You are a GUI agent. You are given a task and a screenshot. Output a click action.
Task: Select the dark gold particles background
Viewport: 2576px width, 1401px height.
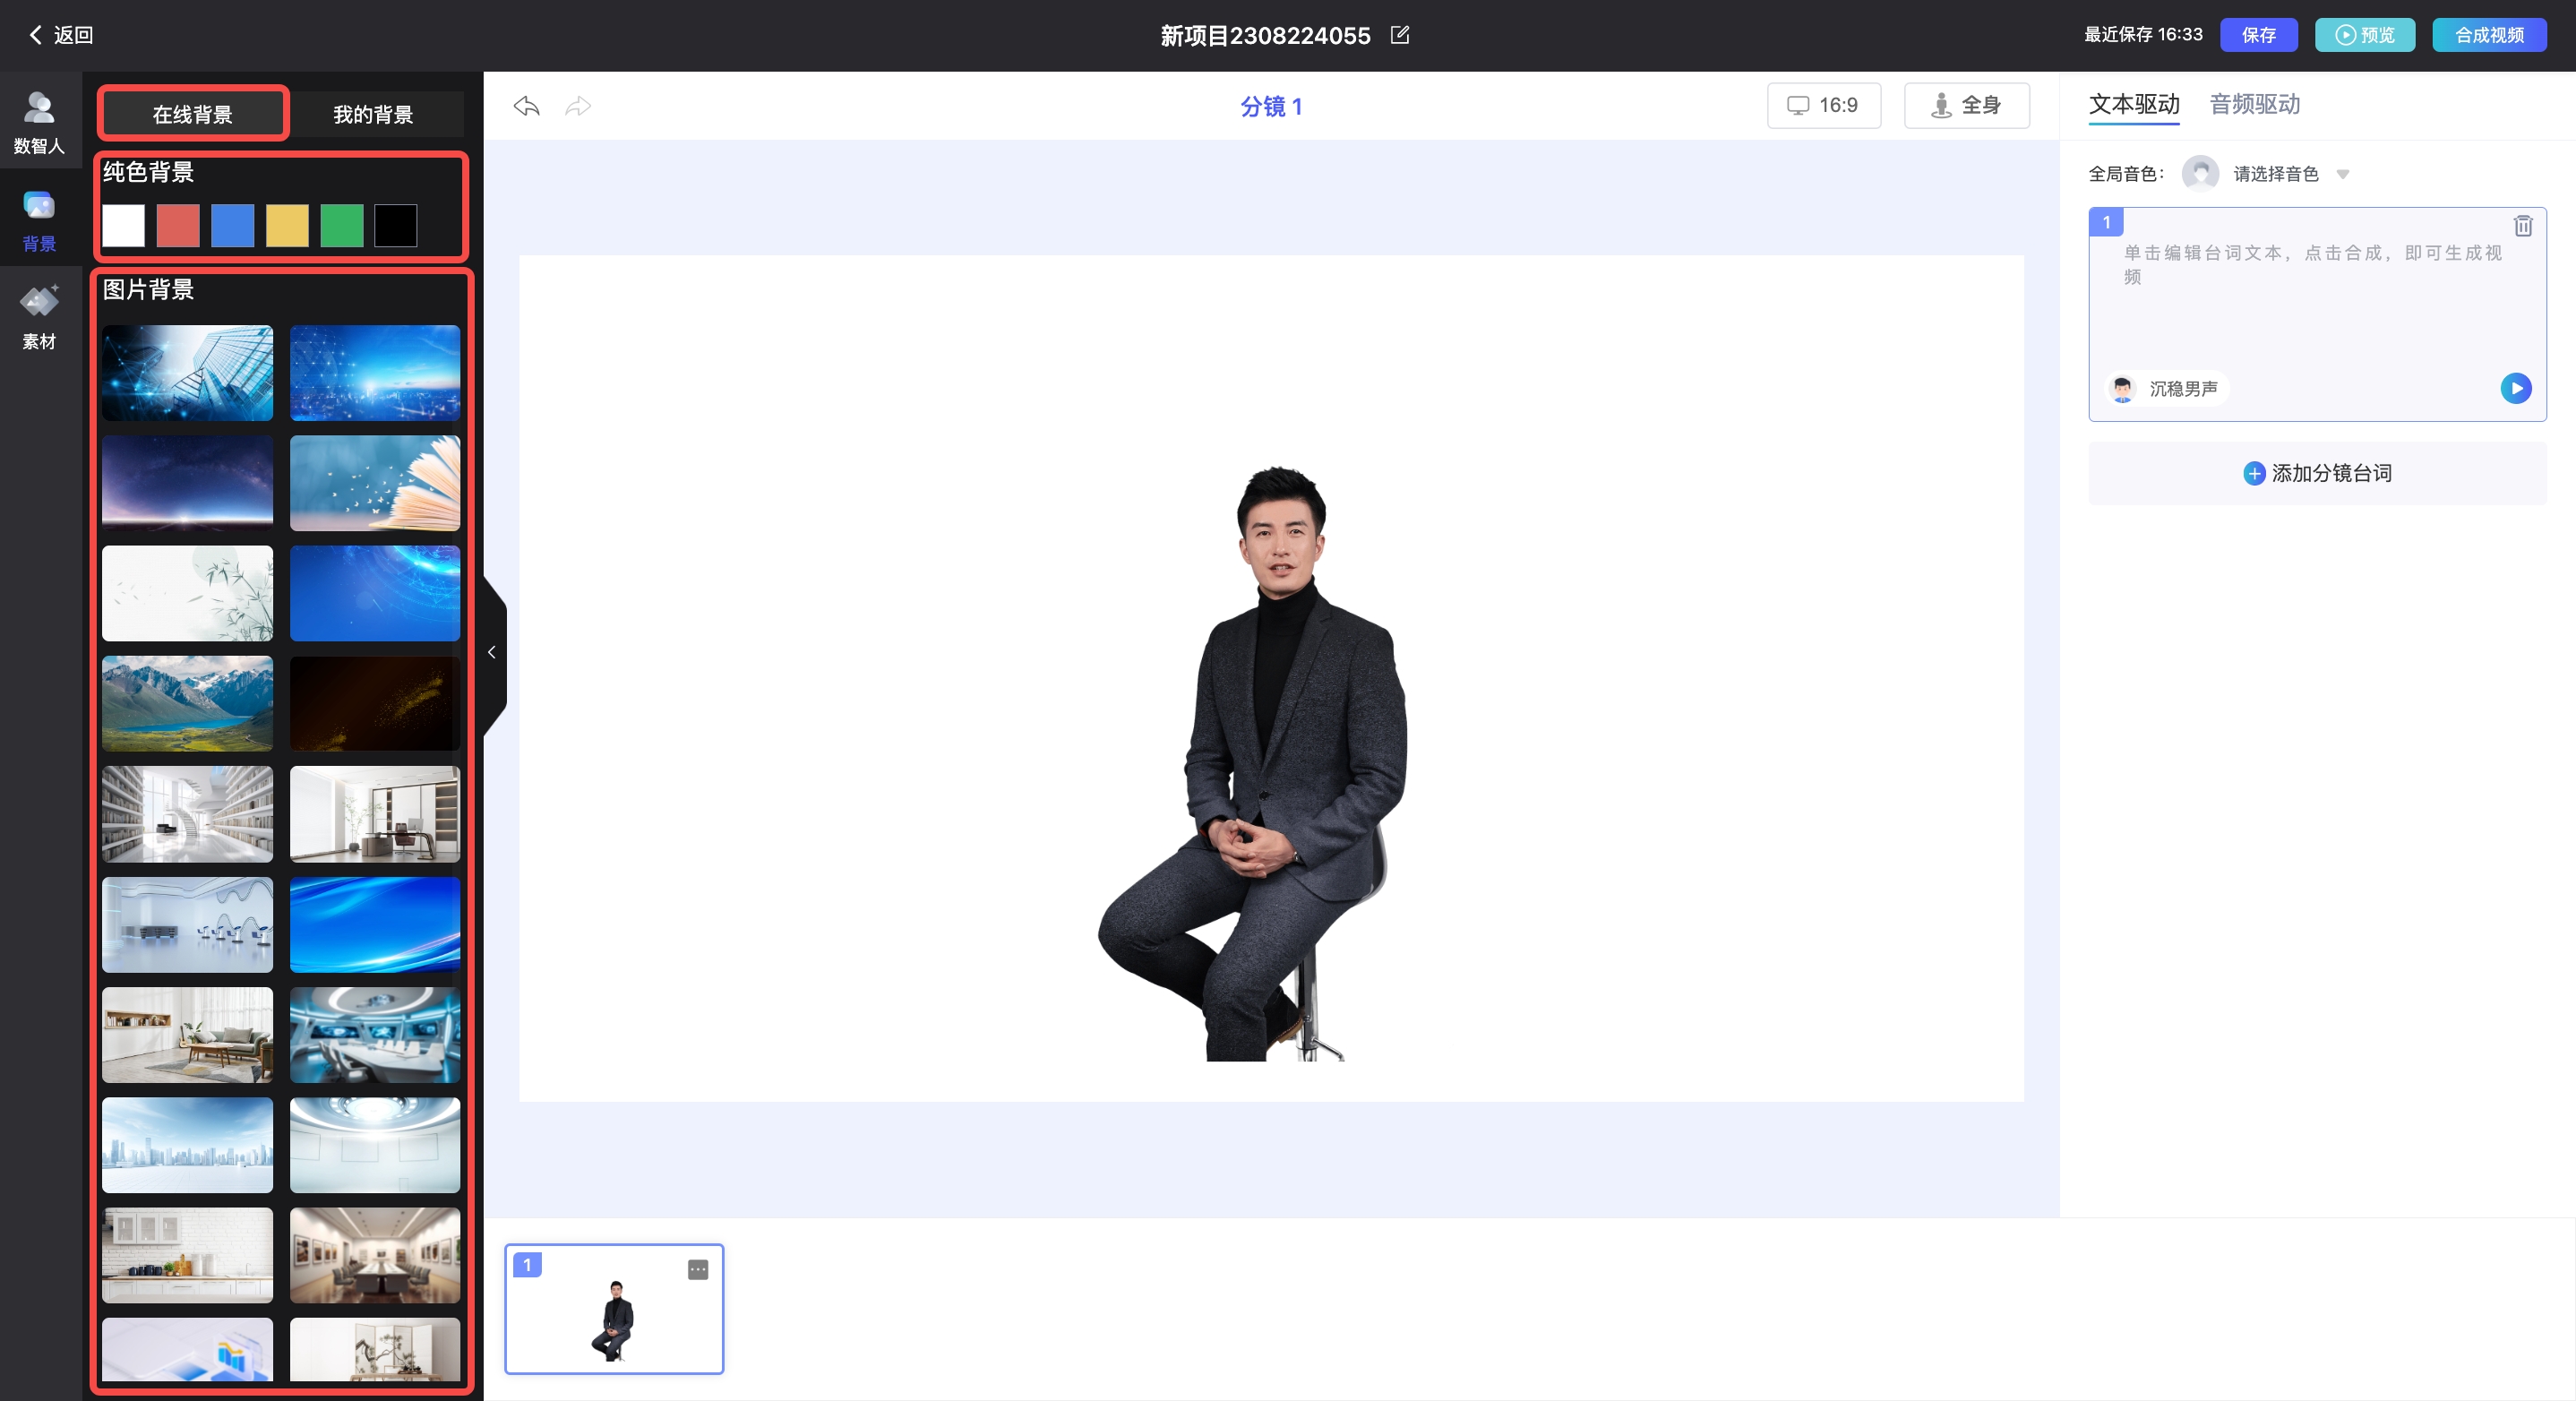(x=375, y=703)
